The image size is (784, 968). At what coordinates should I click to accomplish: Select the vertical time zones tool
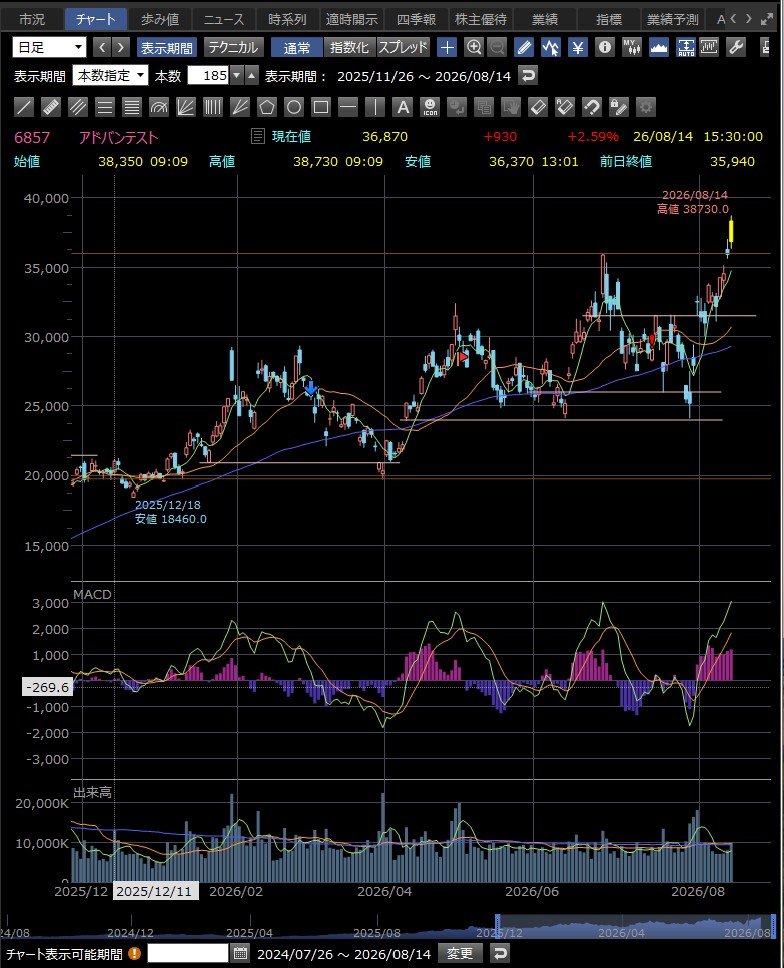coord(212,107)
